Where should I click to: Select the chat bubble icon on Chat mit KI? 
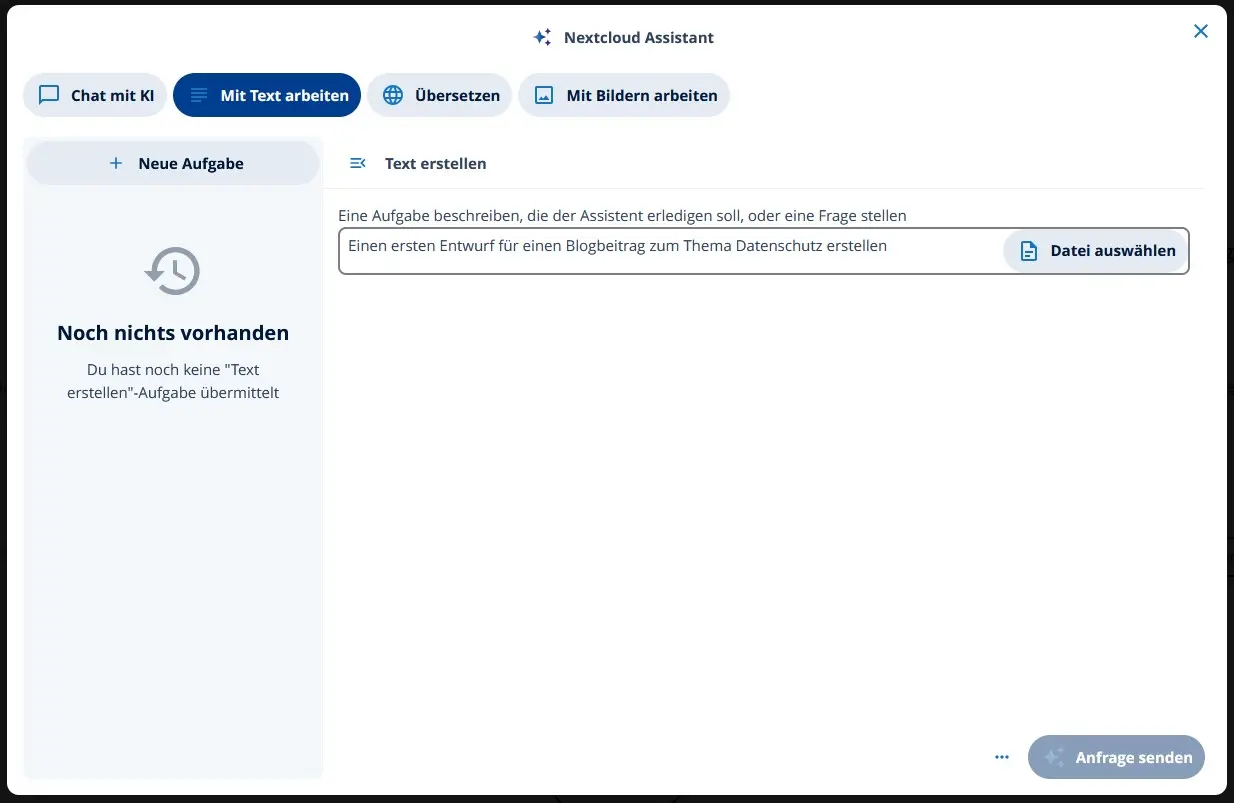tap(47, 95)
